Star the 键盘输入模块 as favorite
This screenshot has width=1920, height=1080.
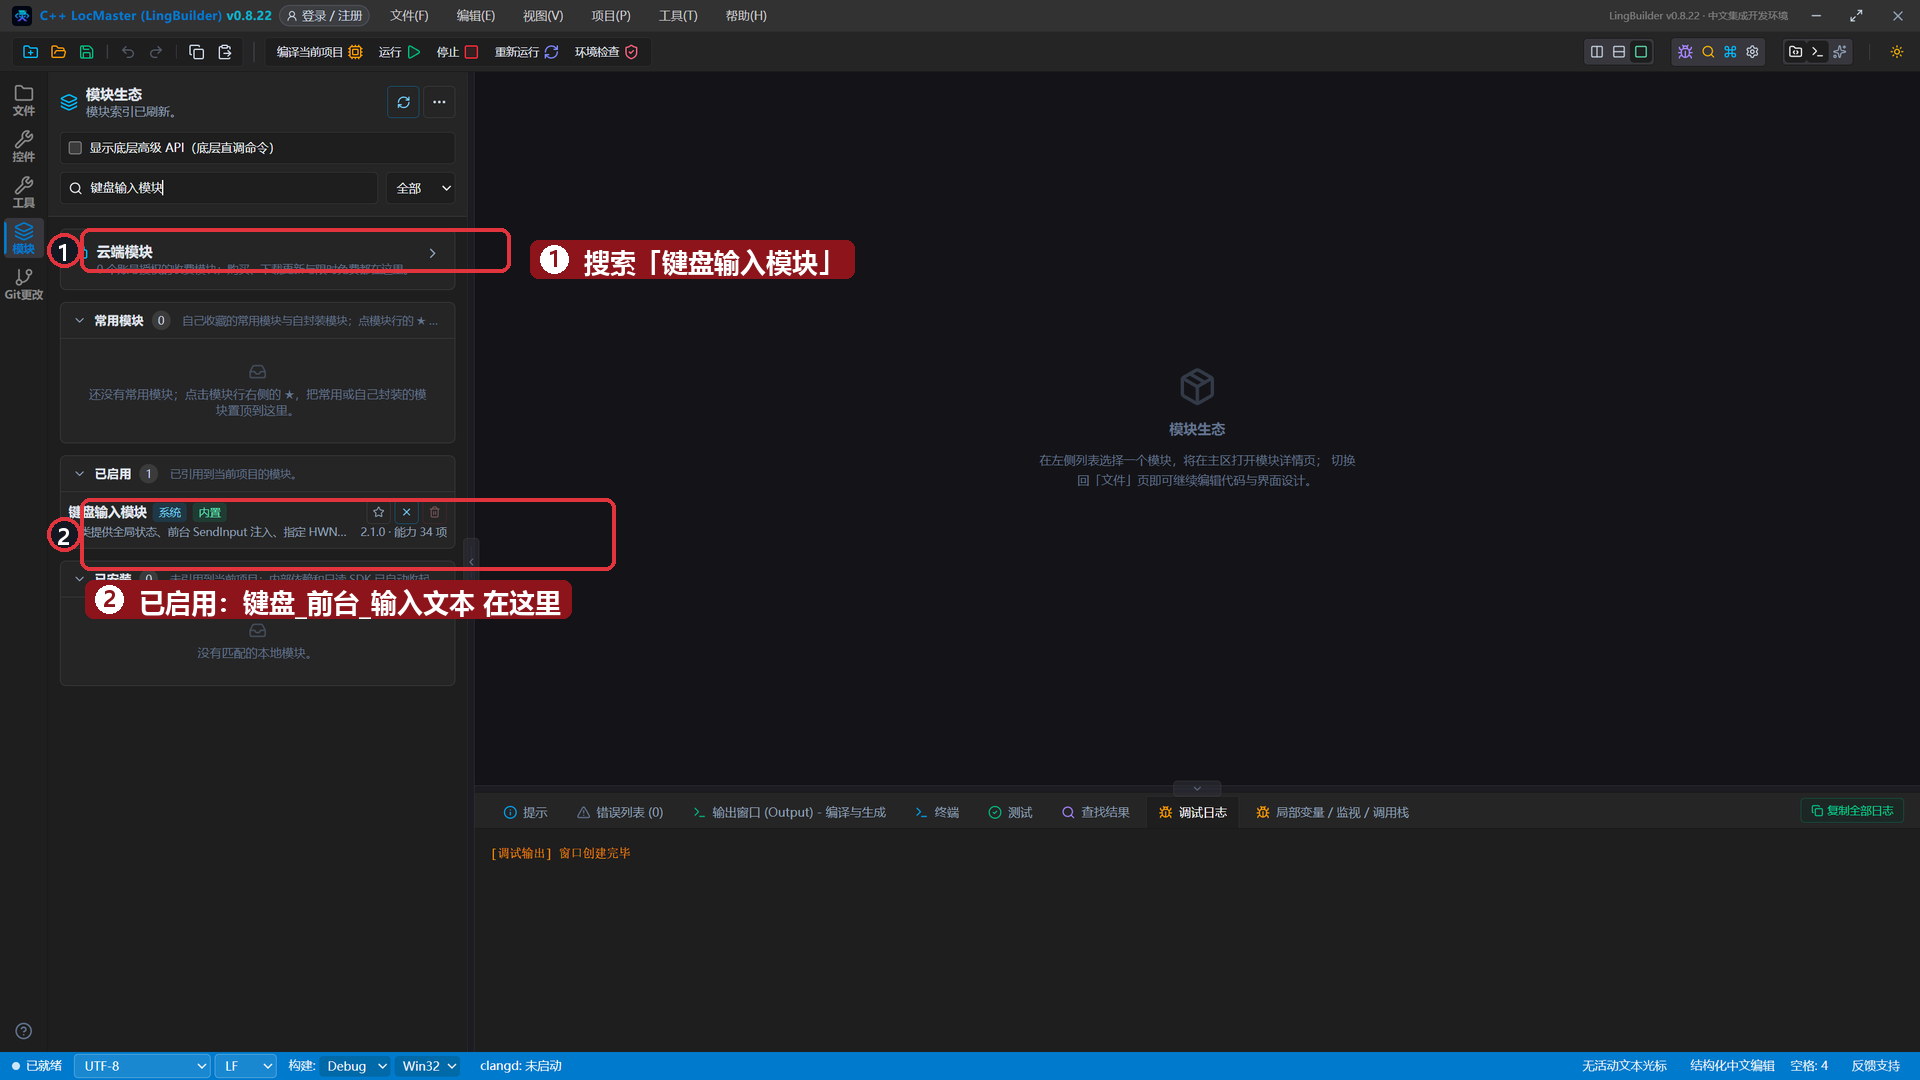(x=379, y=512)
